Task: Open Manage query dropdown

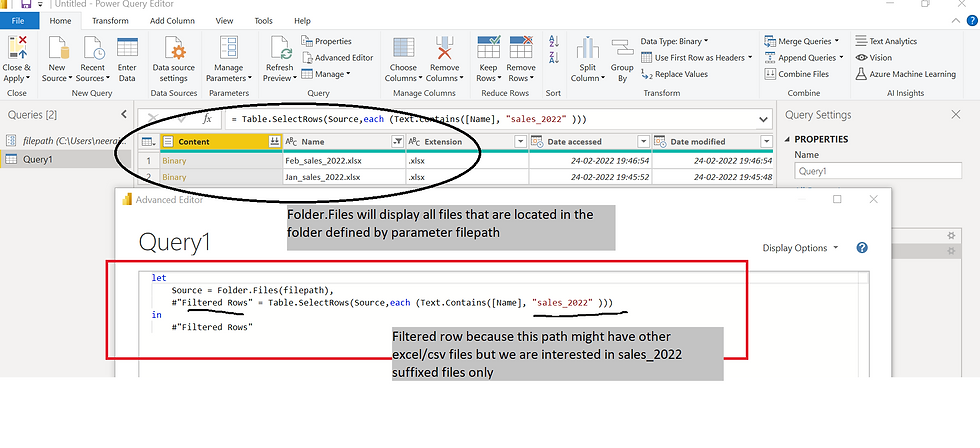Action: click(x=326, y=74)
